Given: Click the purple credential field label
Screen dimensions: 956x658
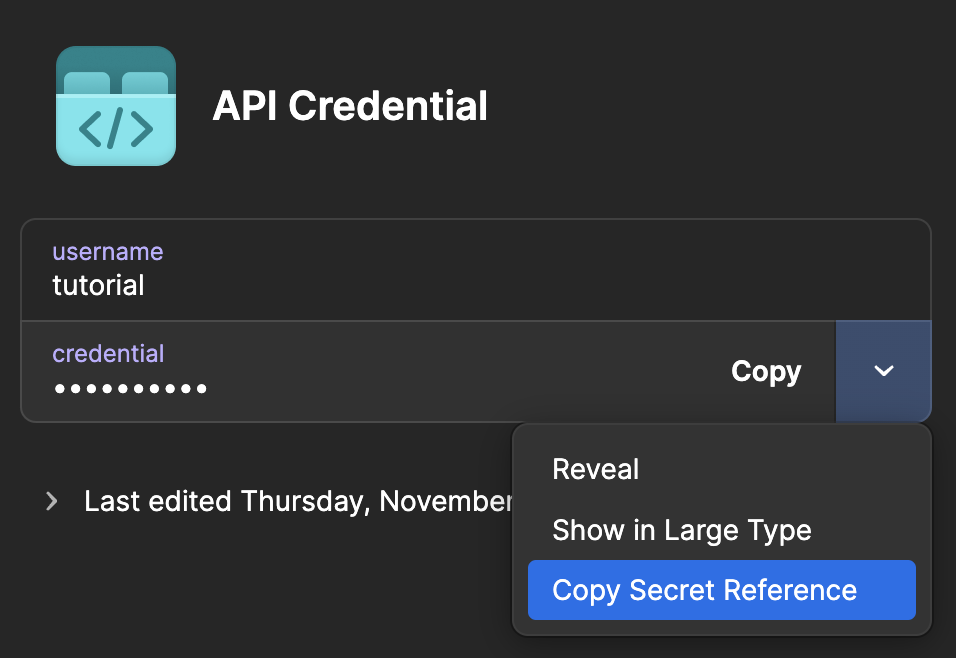Looking at the screenshot, I should point(108,354).
